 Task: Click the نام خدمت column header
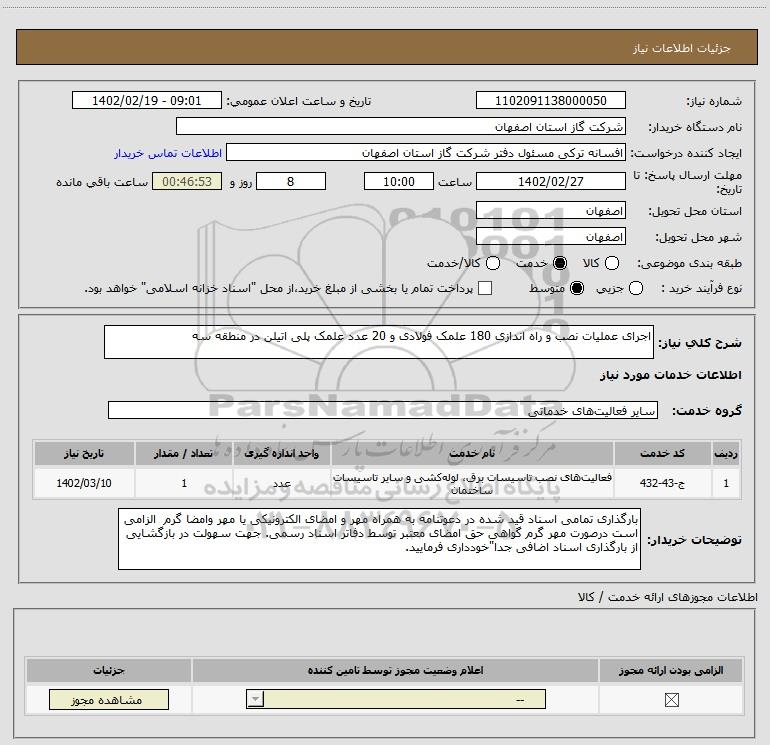[x=472, y=453]
